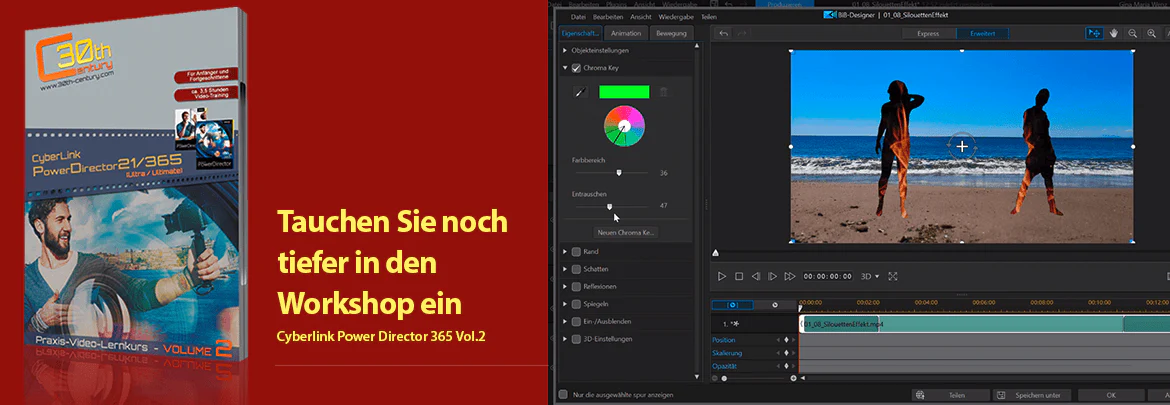The image size is (1170, 405).
Task: Go to previous Position keyframe
Action: pos(779,340)
